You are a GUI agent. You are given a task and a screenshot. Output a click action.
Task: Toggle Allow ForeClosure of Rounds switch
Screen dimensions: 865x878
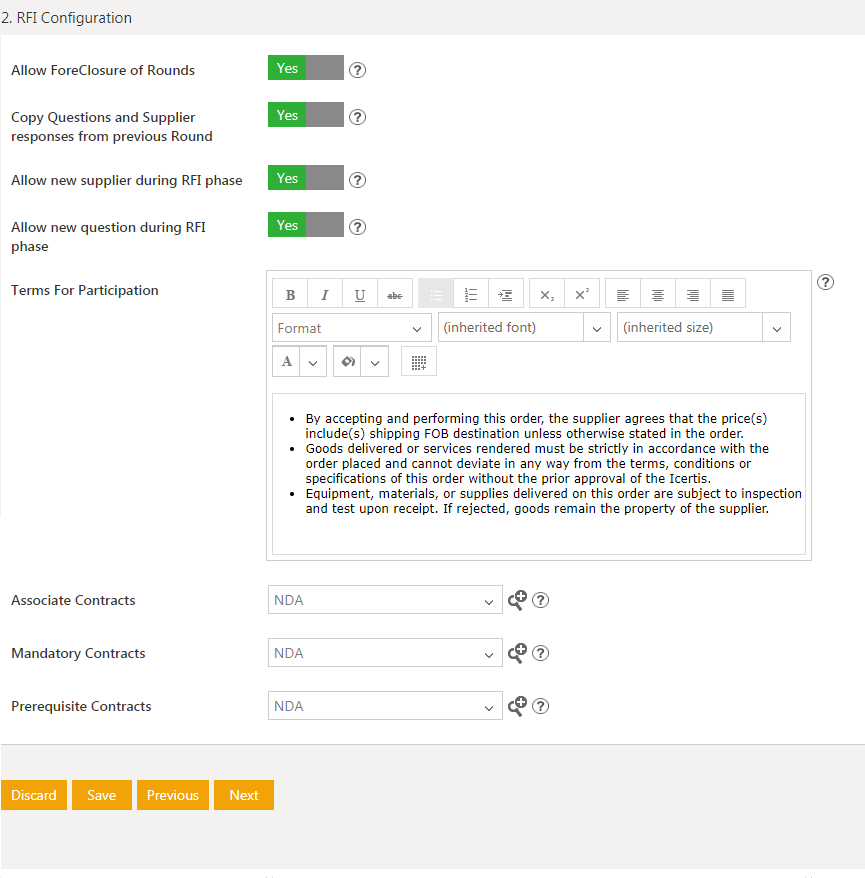(x=305, y=69)
